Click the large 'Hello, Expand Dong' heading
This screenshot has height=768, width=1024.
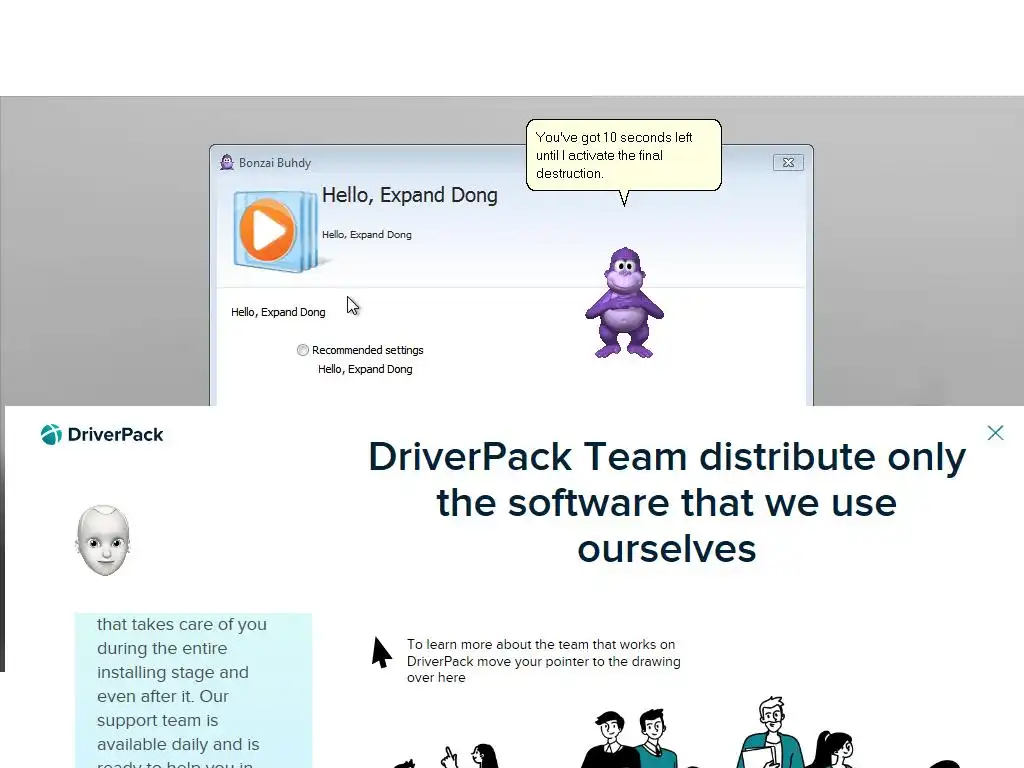(409, 195)
